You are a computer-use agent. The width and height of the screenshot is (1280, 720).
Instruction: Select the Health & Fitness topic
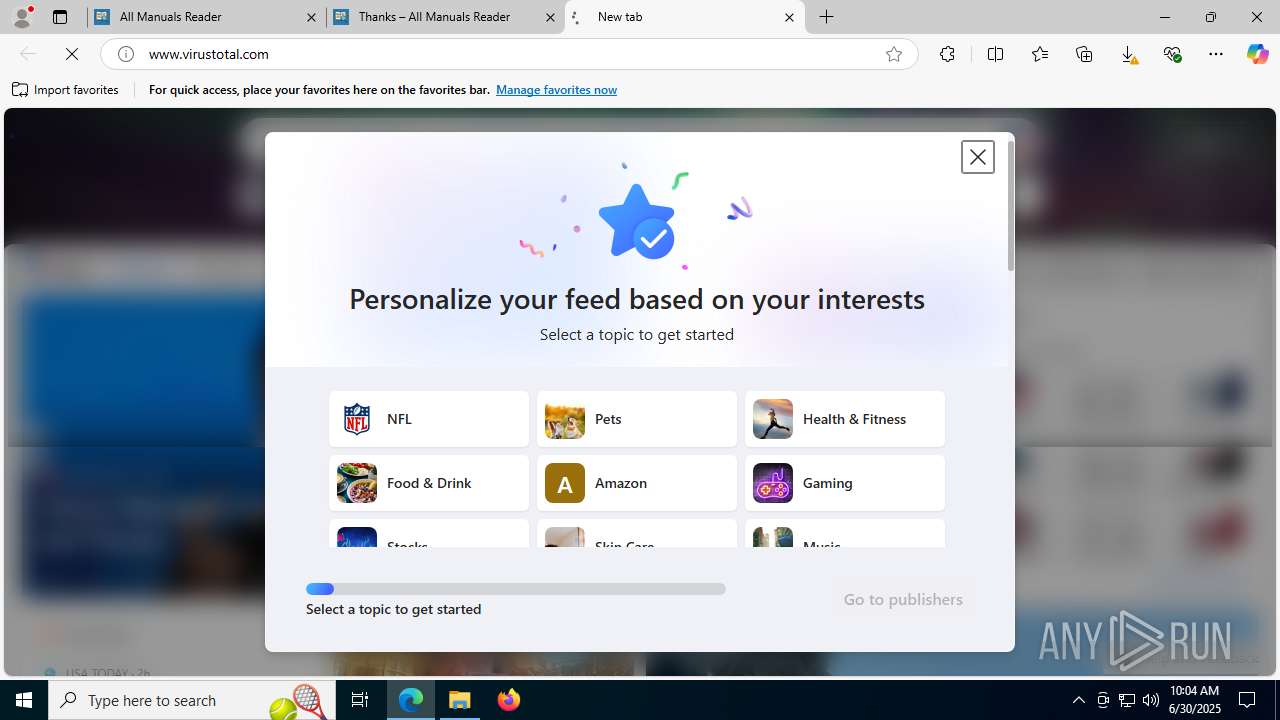tap(845, 419)
